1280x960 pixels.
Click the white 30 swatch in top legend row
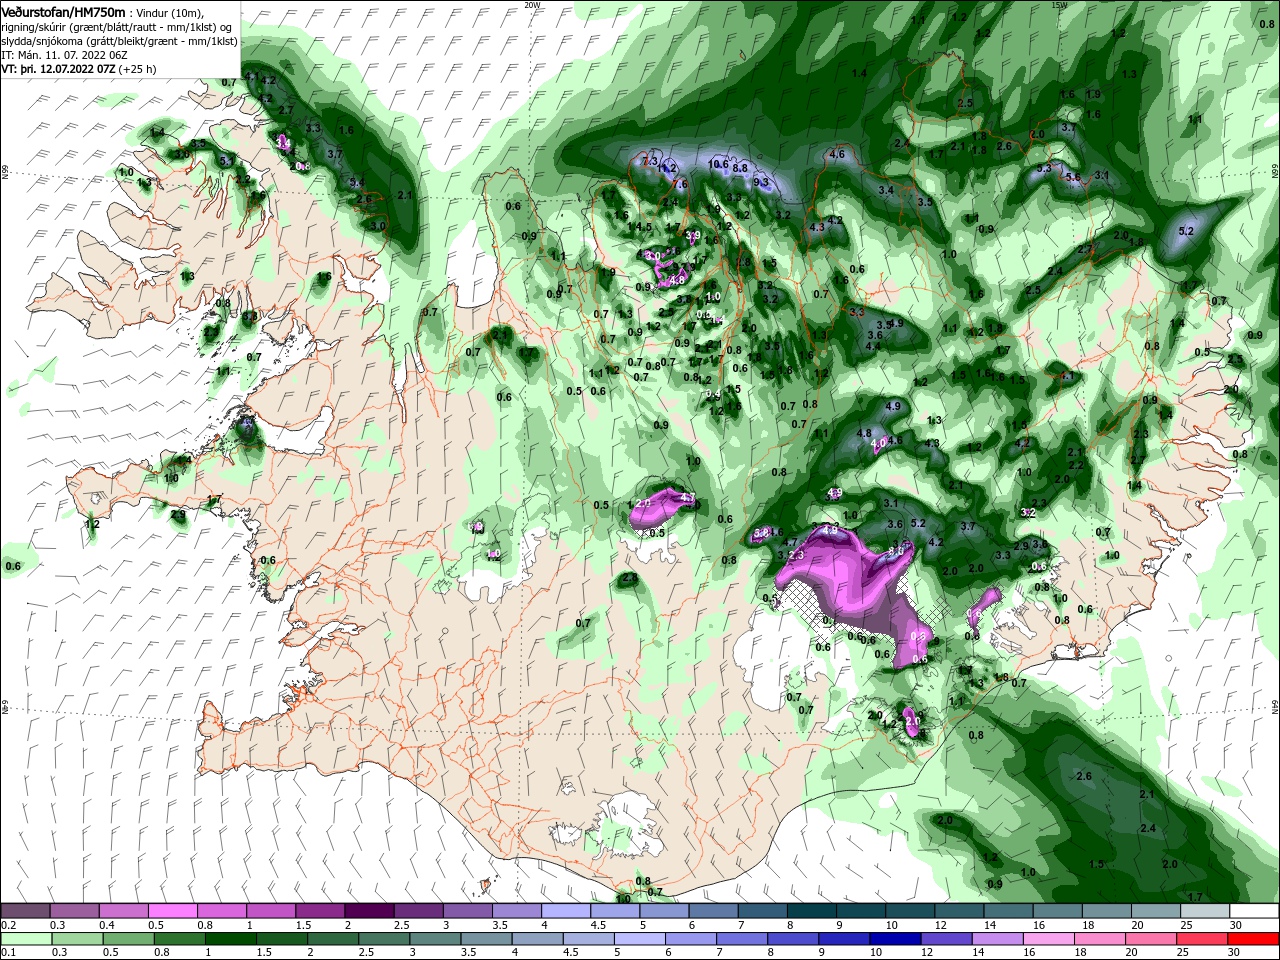click(1254, 911)
